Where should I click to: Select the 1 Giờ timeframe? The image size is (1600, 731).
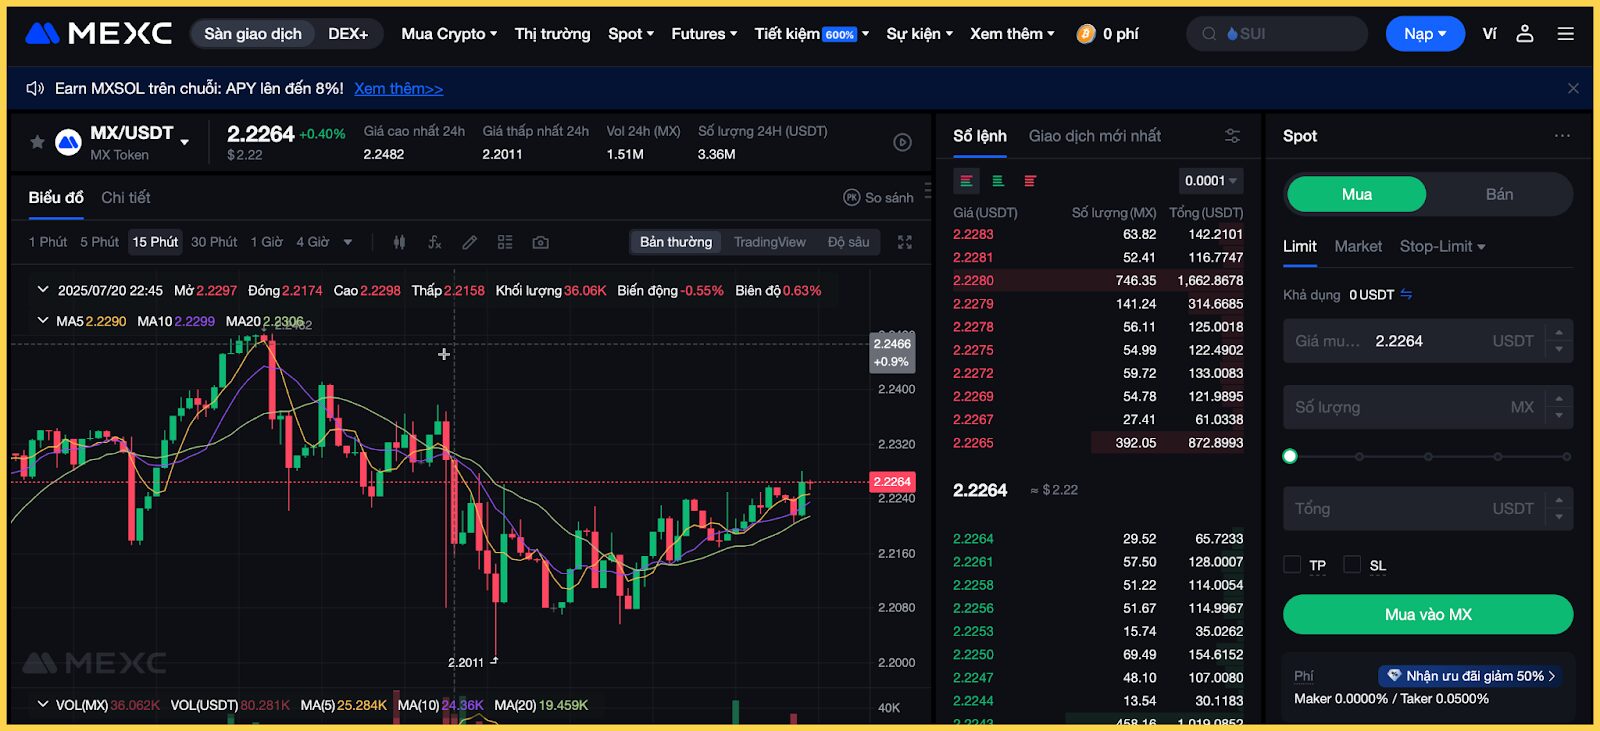(x=267, y=242)
